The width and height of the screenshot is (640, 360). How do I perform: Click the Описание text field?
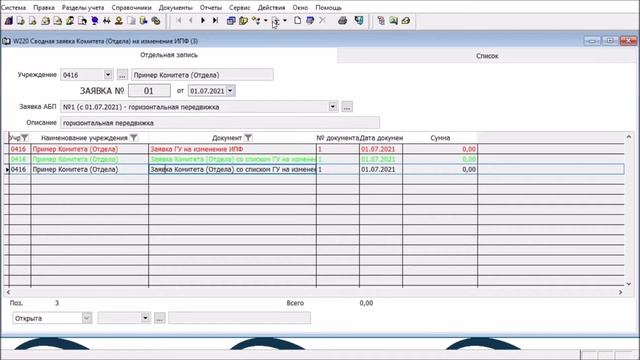[x=220, y=122]
